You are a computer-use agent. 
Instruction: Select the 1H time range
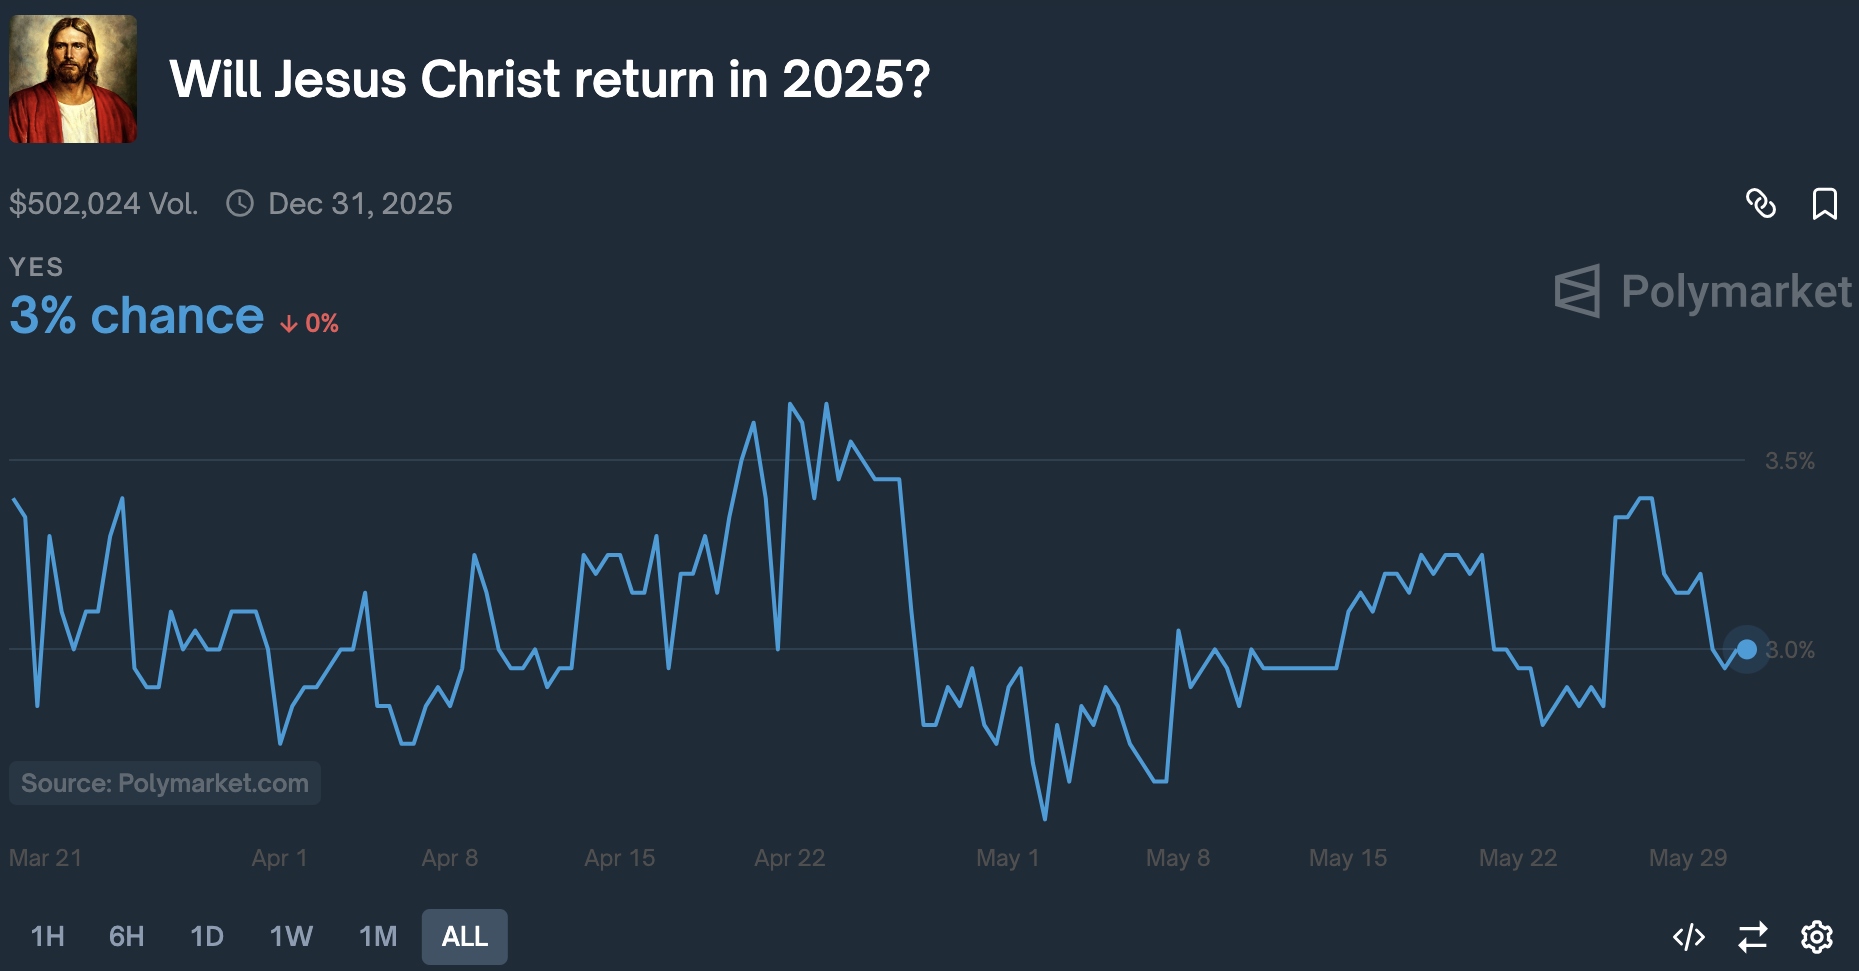click(x=47, y=937)
